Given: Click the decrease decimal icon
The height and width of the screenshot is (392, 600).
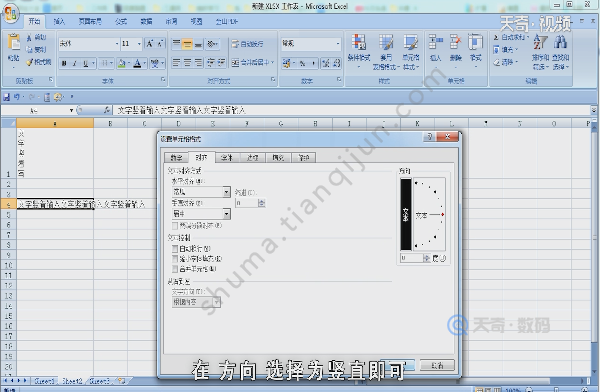Looking at the screenshot, I should click(336, 63).
